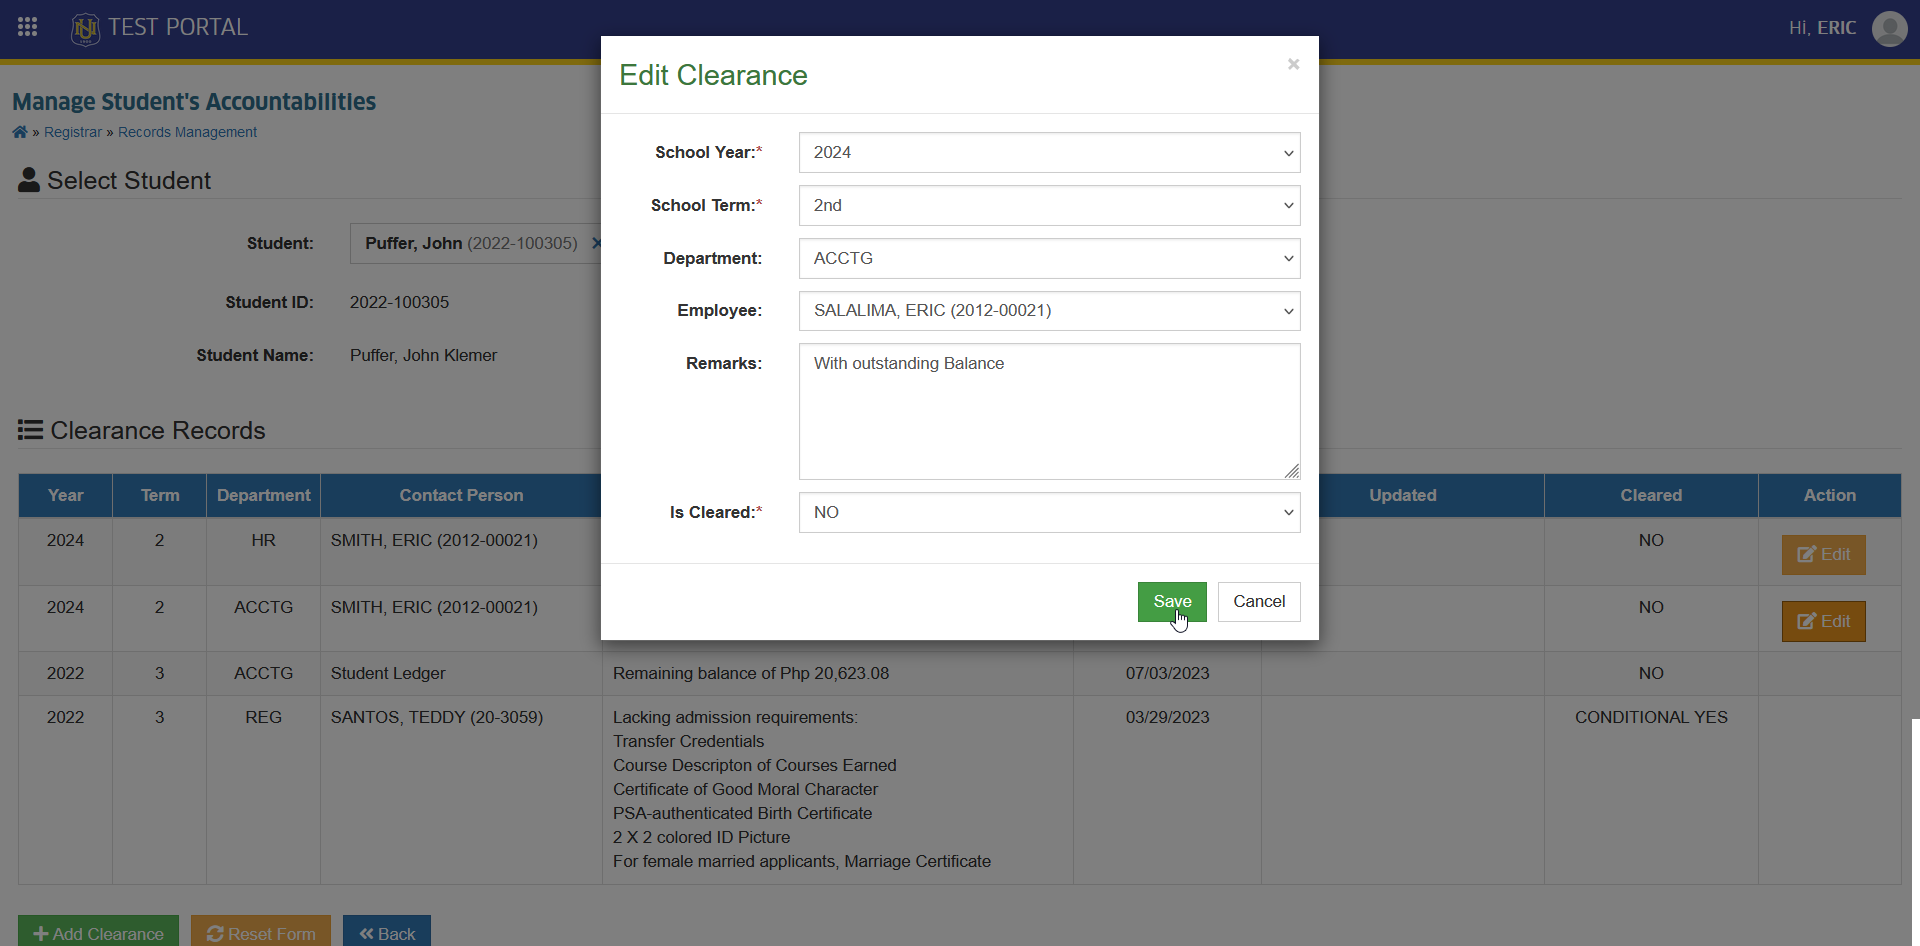Image resolution: width=1920 pixels, height=946 pixels.
Task: Click the date 07/03/2023
Action: coord(1167,674)
